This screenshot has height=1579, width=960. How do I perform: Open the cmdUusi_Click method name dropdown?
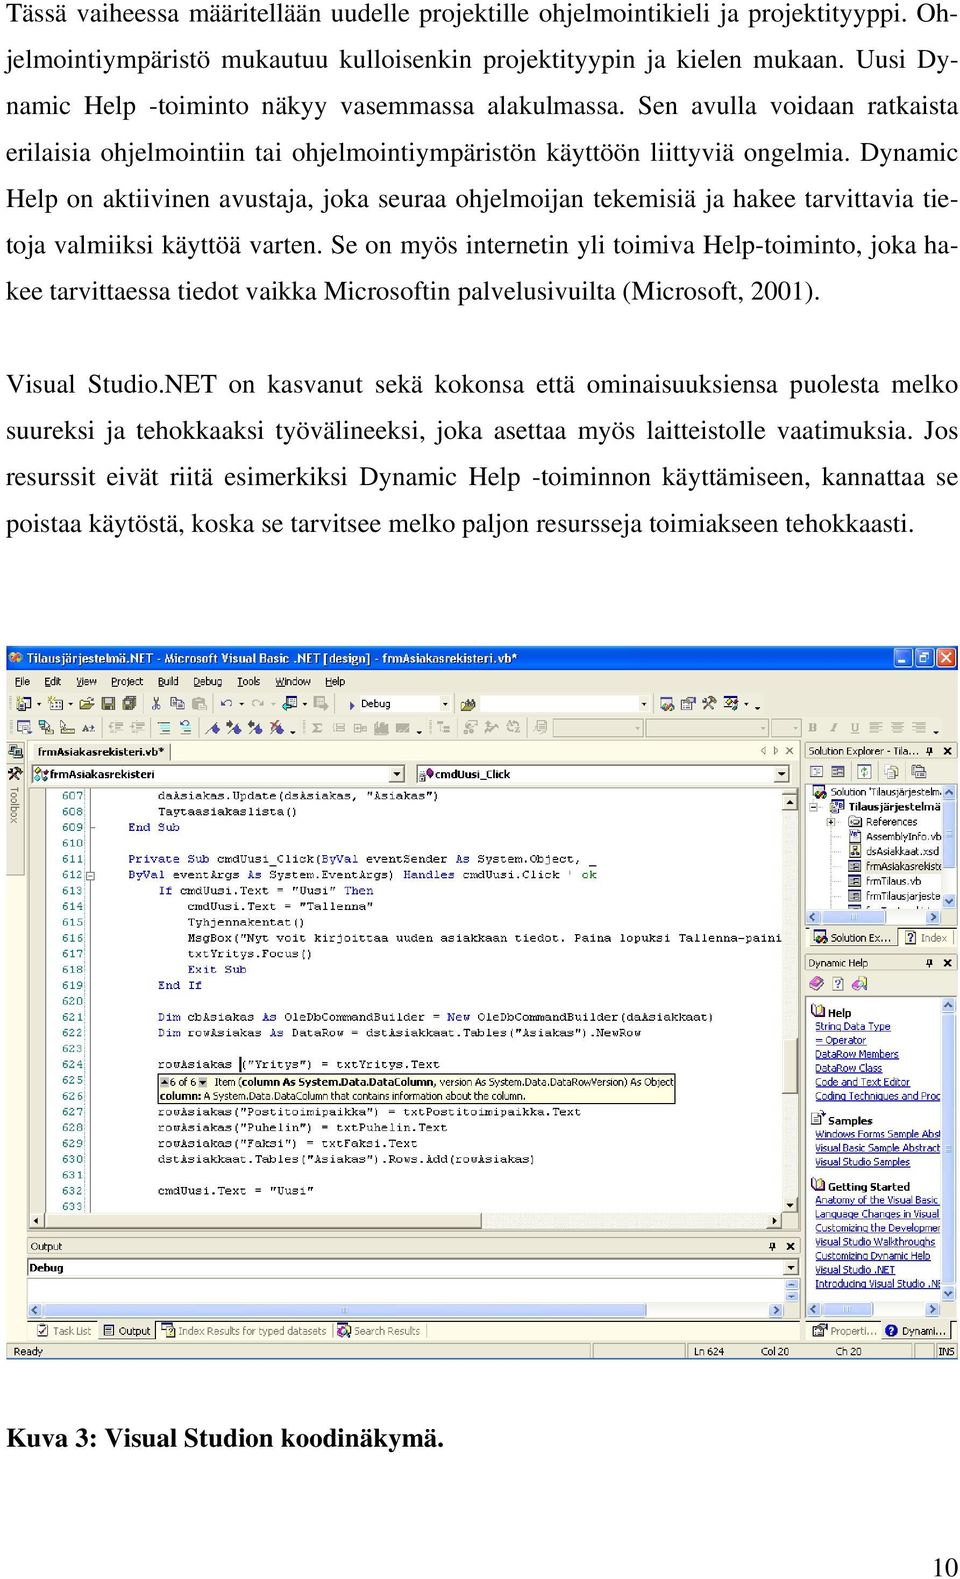coord(782,774)
